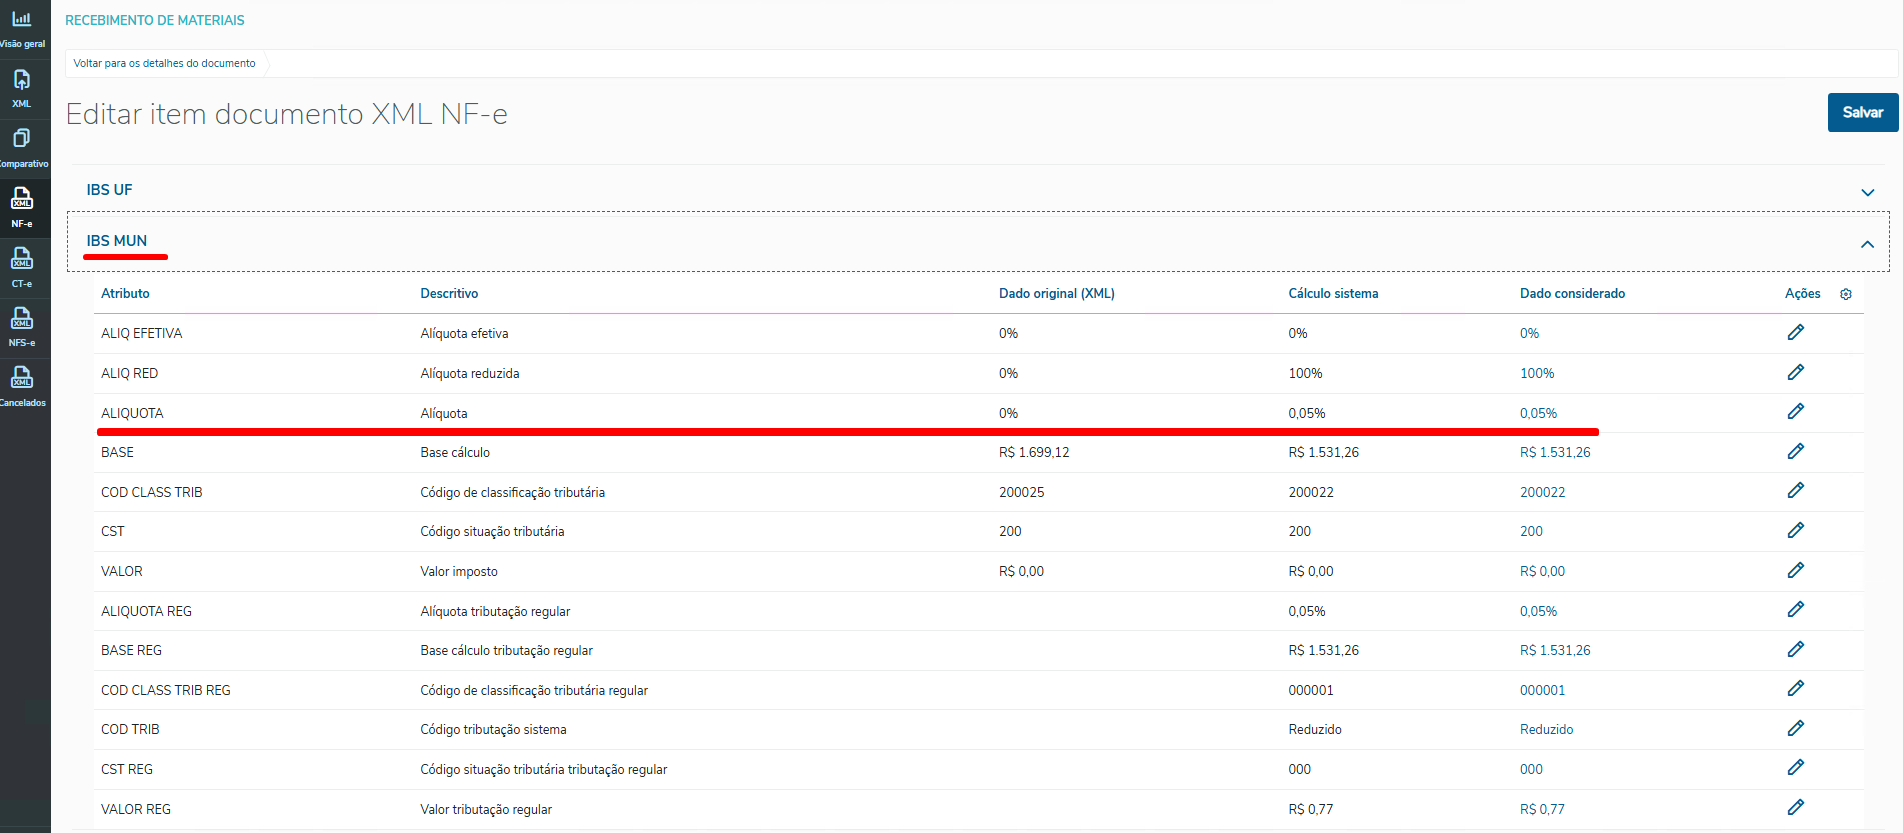The width and height of the screenshot is (1903, 833).
Task: Click the Visão geral chart icon
Action: 21,19
